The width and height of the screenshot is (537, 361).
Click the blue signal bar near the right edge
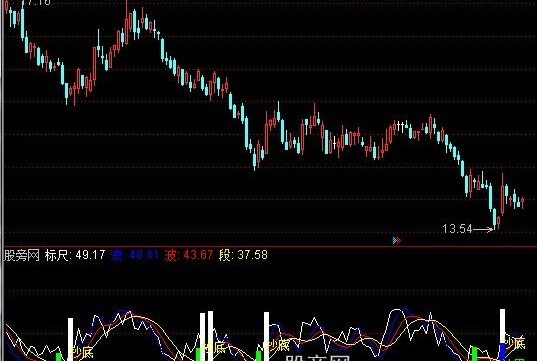pyautogui.click(x=502, y=352)
